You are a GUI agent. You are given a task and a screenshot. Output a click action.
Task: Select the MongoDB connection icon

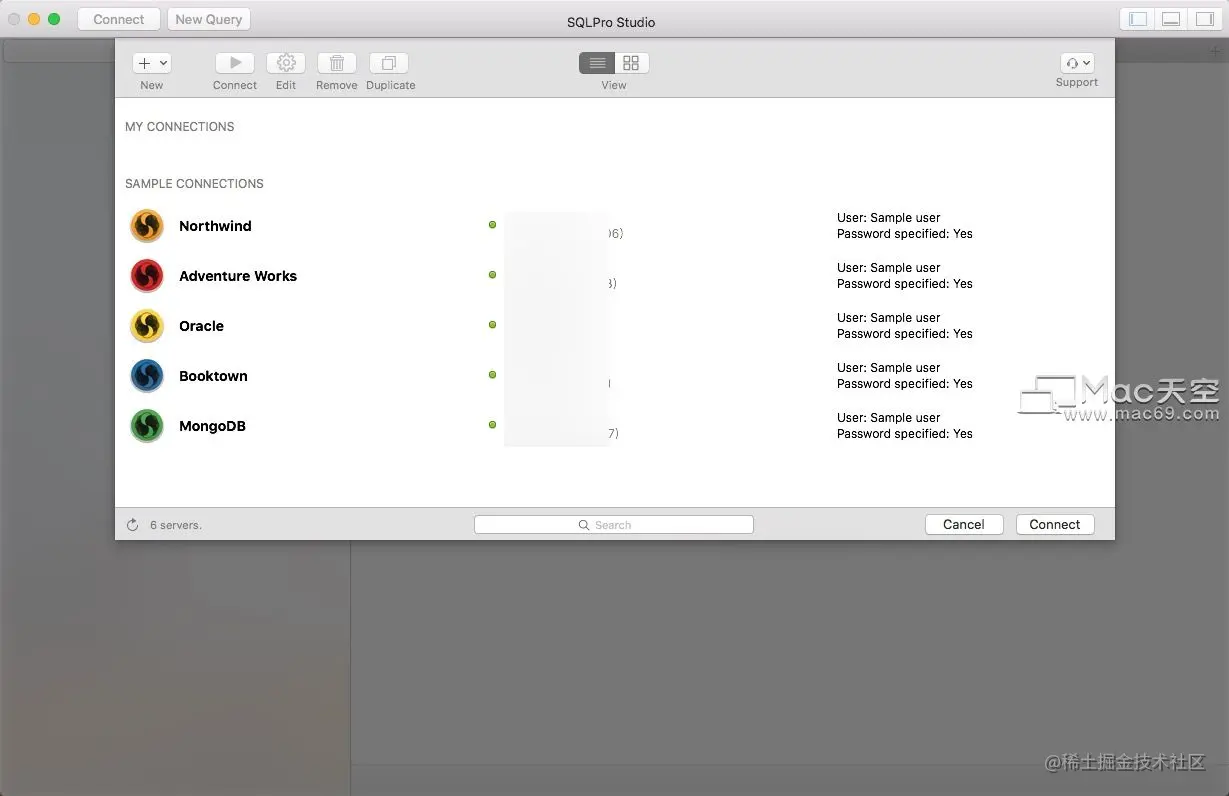pyautogui.click(x=147, y=426)
